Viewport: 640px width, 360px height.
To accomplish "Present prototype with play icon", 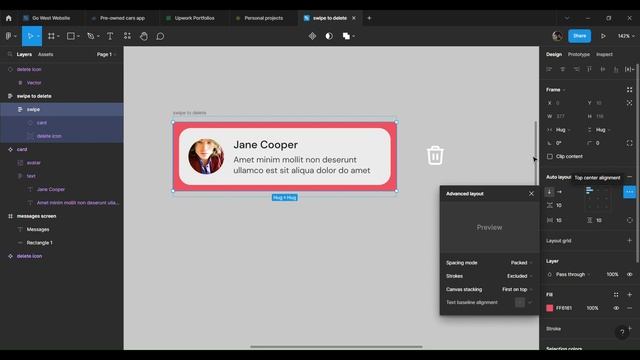I will pyautogui.click(x=603, y=36).
